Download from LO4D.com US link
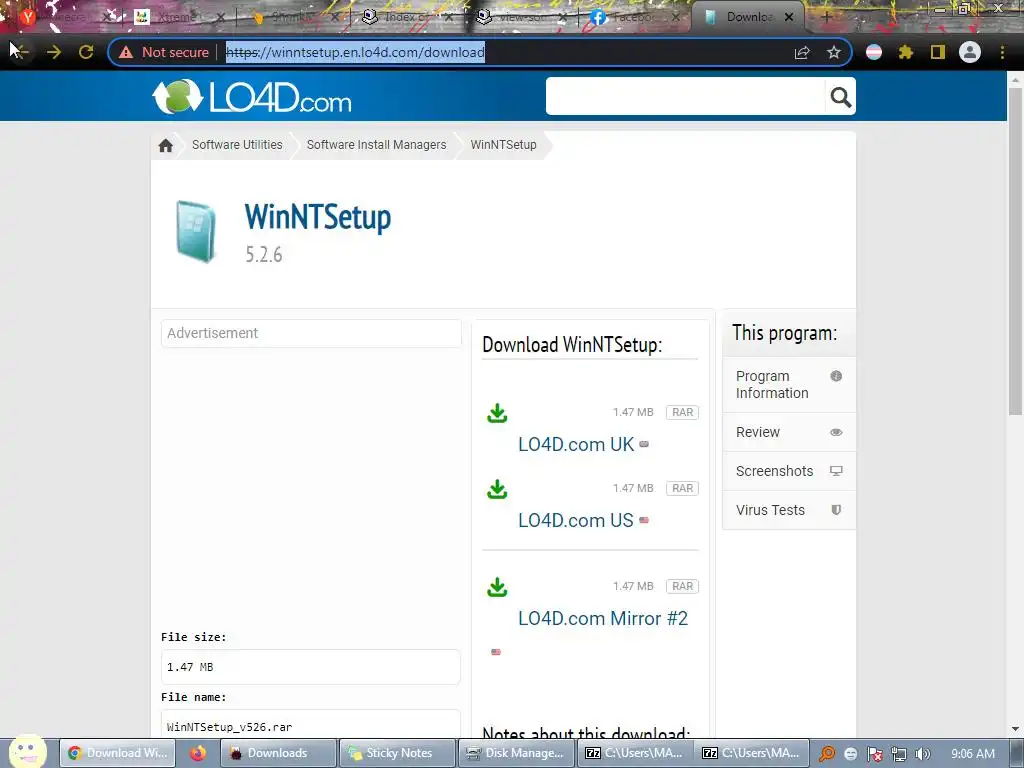This screenshot has height=768, width=1024. click(575, 520)
